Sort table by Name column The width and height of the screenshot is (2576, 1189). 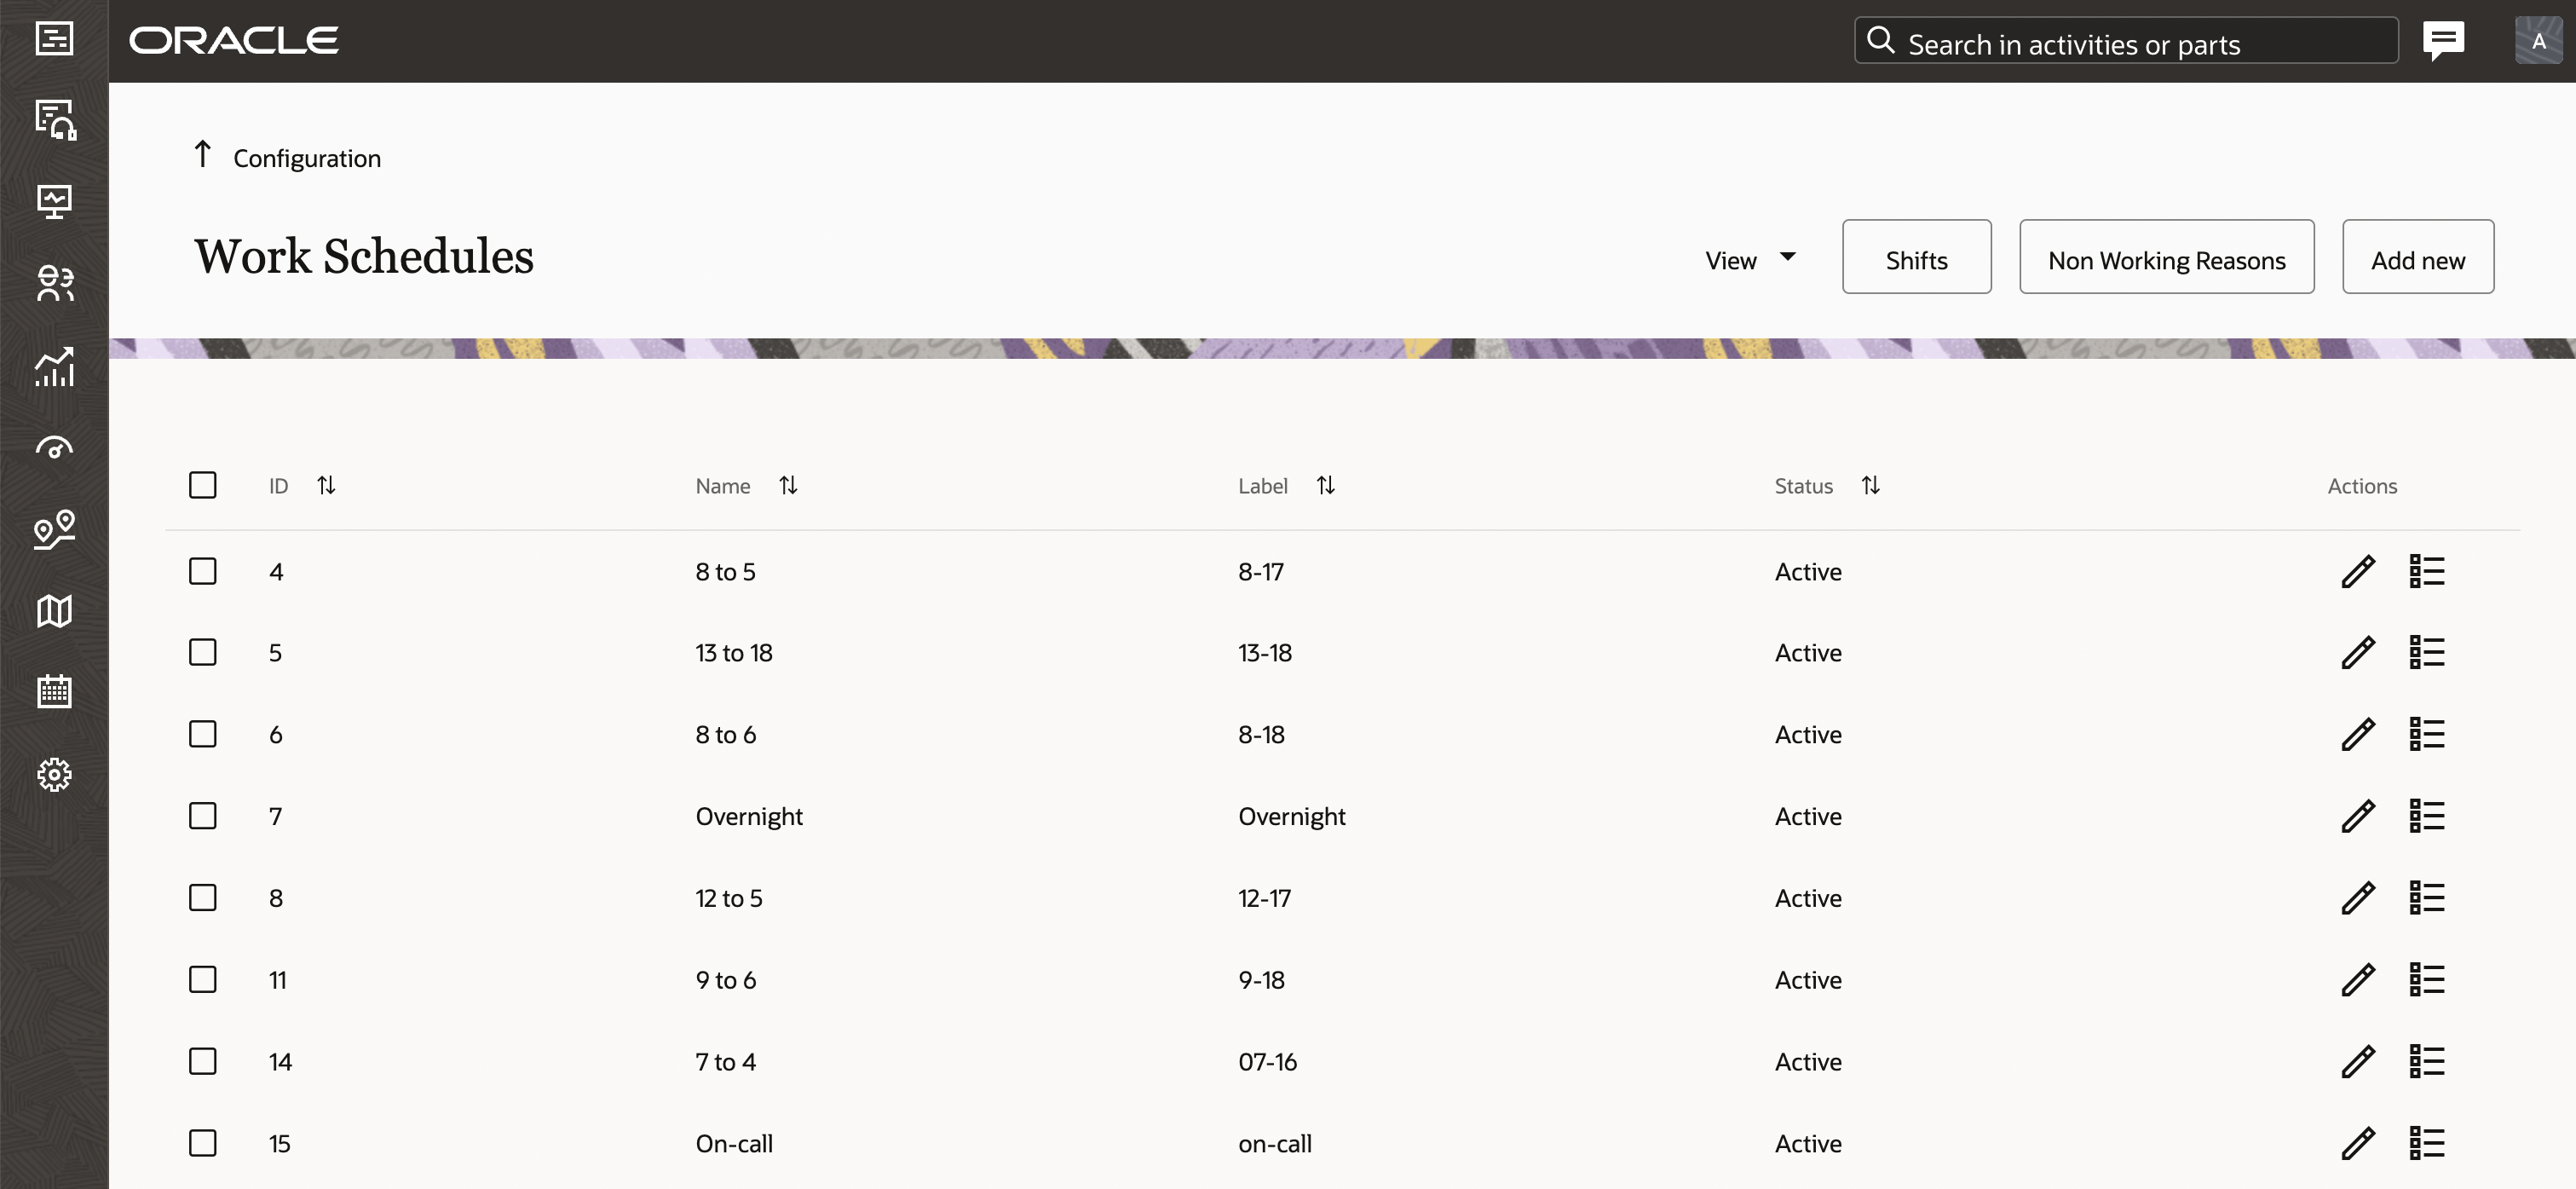click(x=788, y=485)
